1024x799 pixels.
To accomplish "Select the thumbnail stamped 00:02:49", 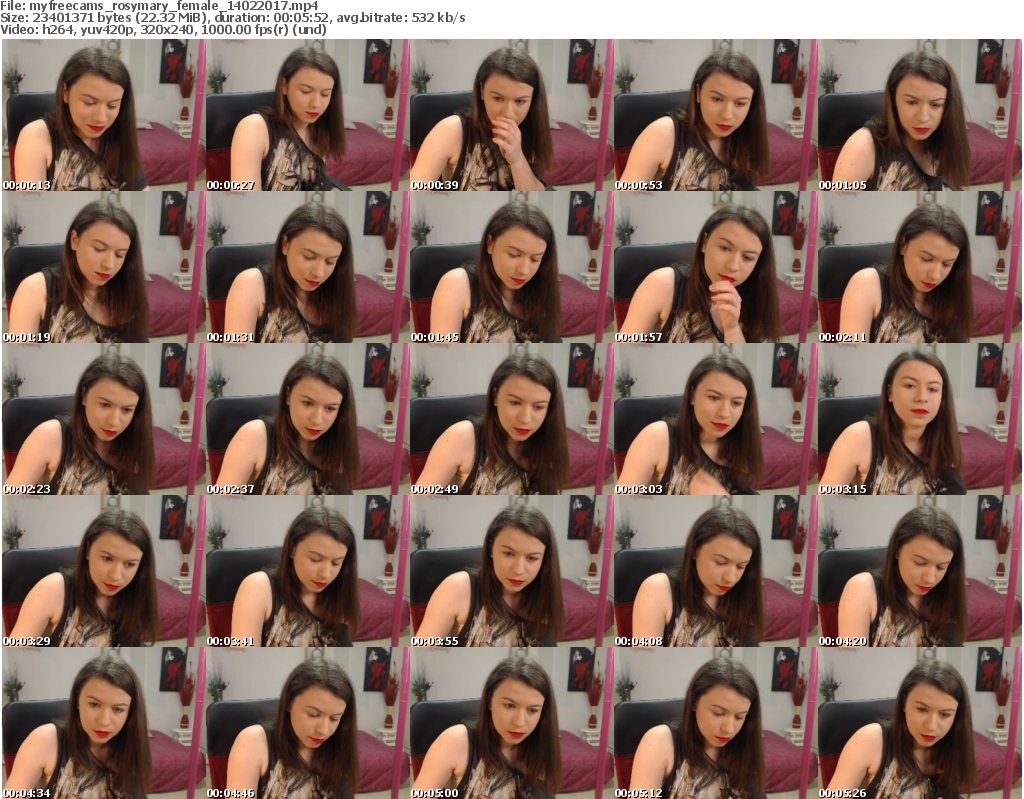I will [511, 419].
